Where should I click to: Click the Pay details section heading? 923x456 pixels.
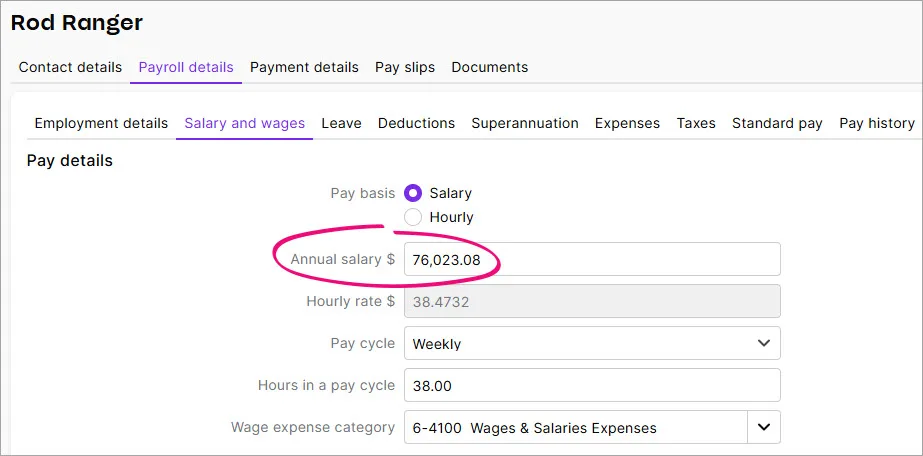tap(69, 161)
